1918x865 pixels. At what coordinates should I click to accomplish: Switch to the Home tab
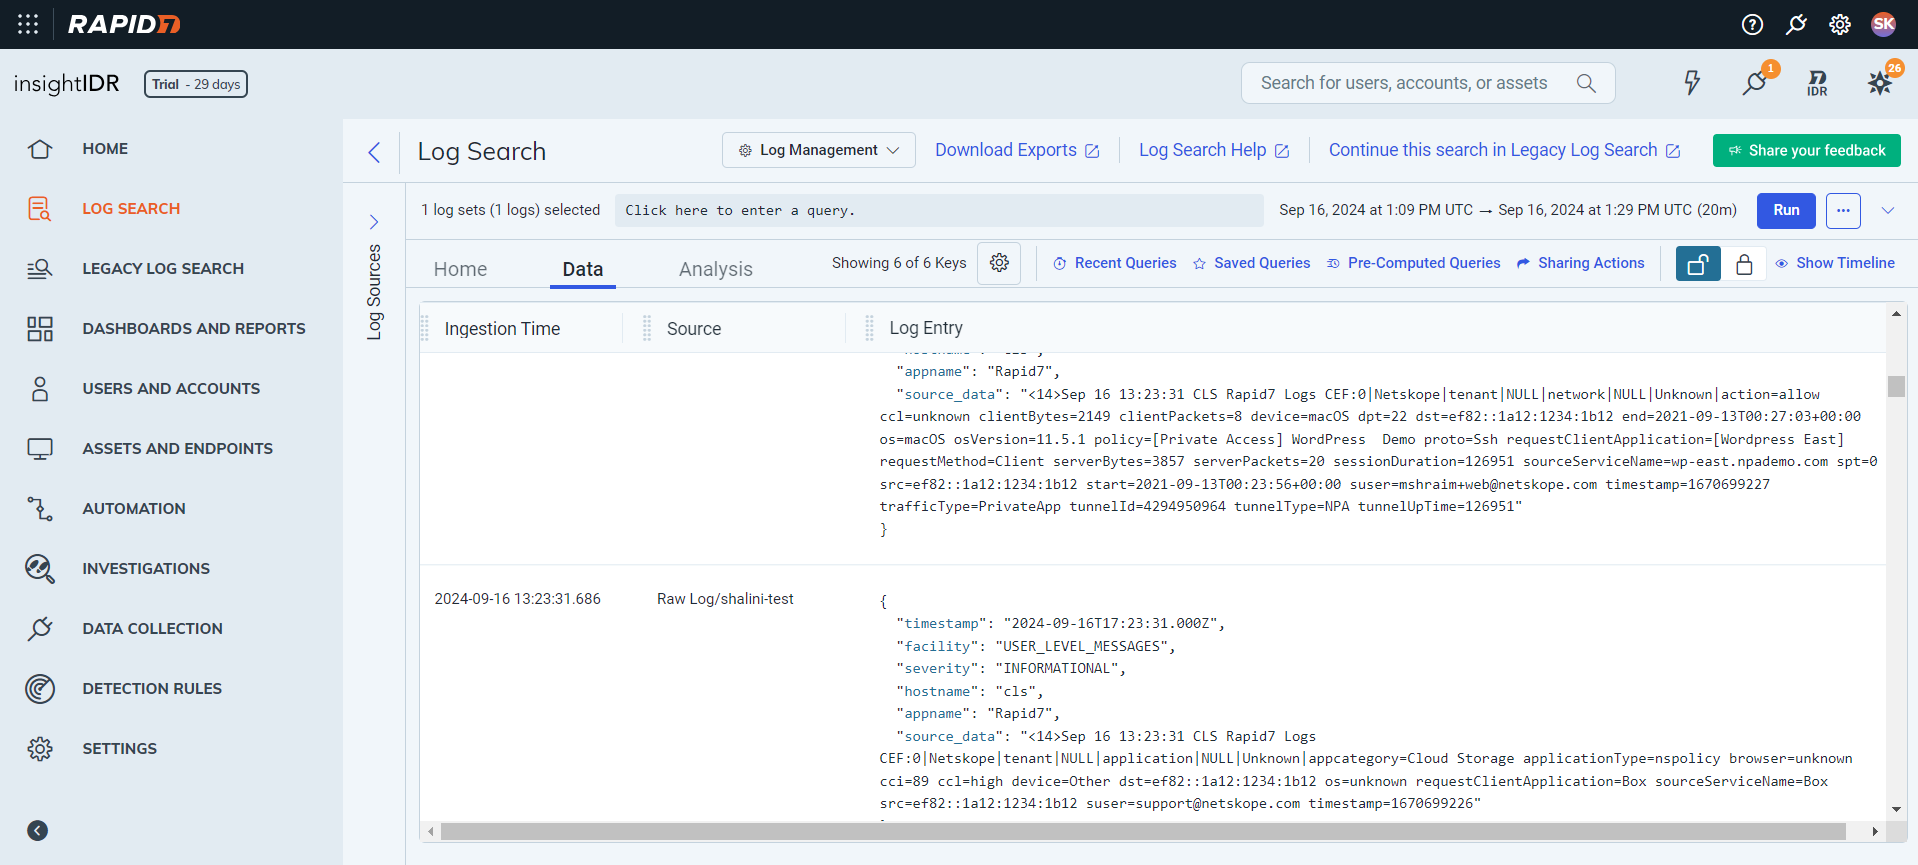point(460,269)
